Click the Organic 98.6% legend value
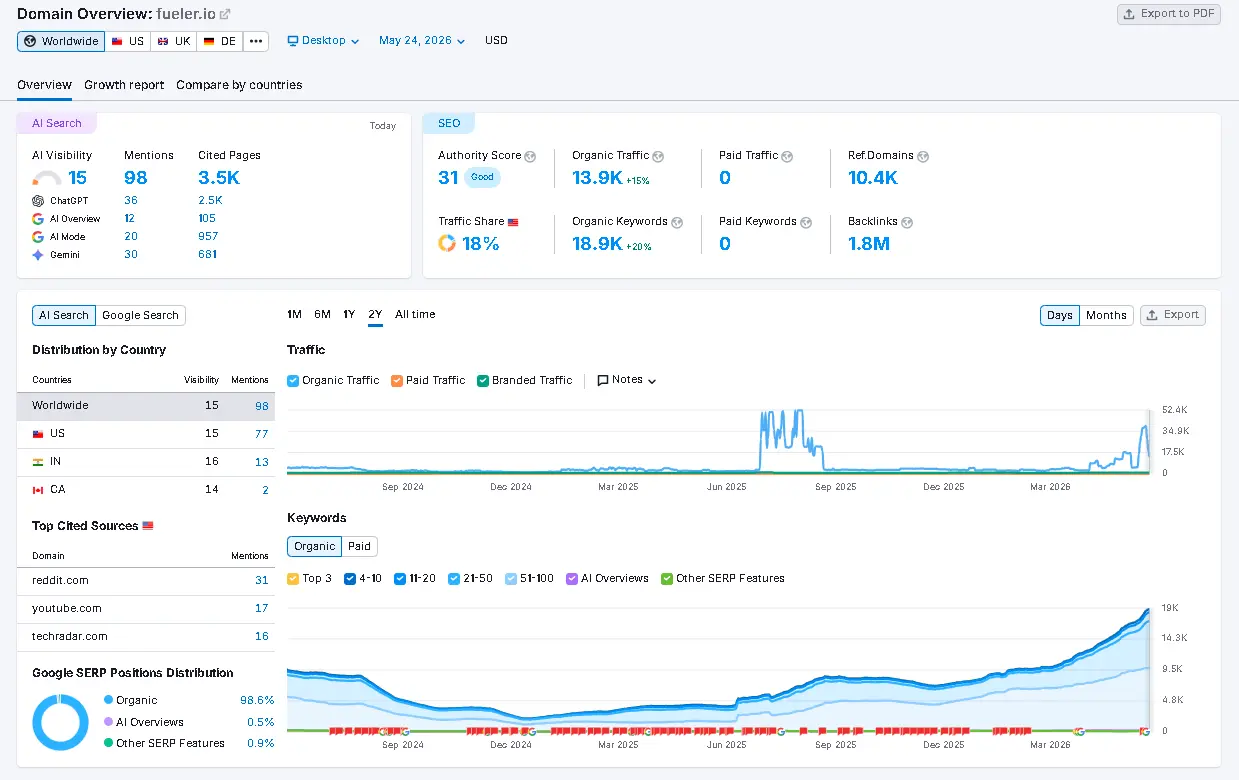The height and width of the screenshot is (780, 1239). [257, 701]
